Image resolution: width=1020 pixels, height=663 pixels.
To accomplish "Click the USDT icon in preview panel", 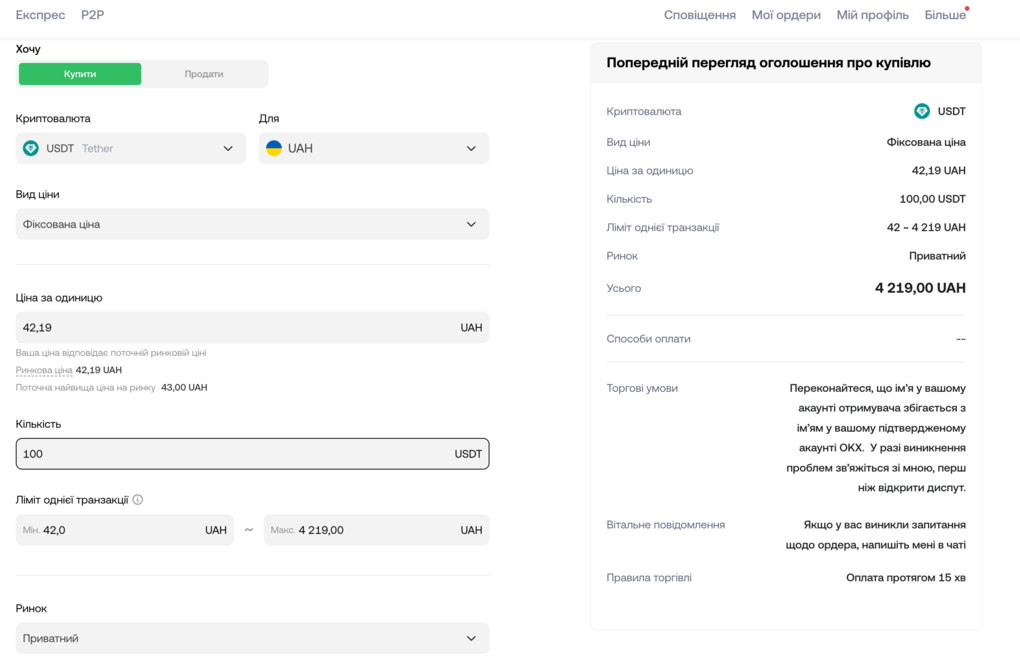I will pos(922,111).
